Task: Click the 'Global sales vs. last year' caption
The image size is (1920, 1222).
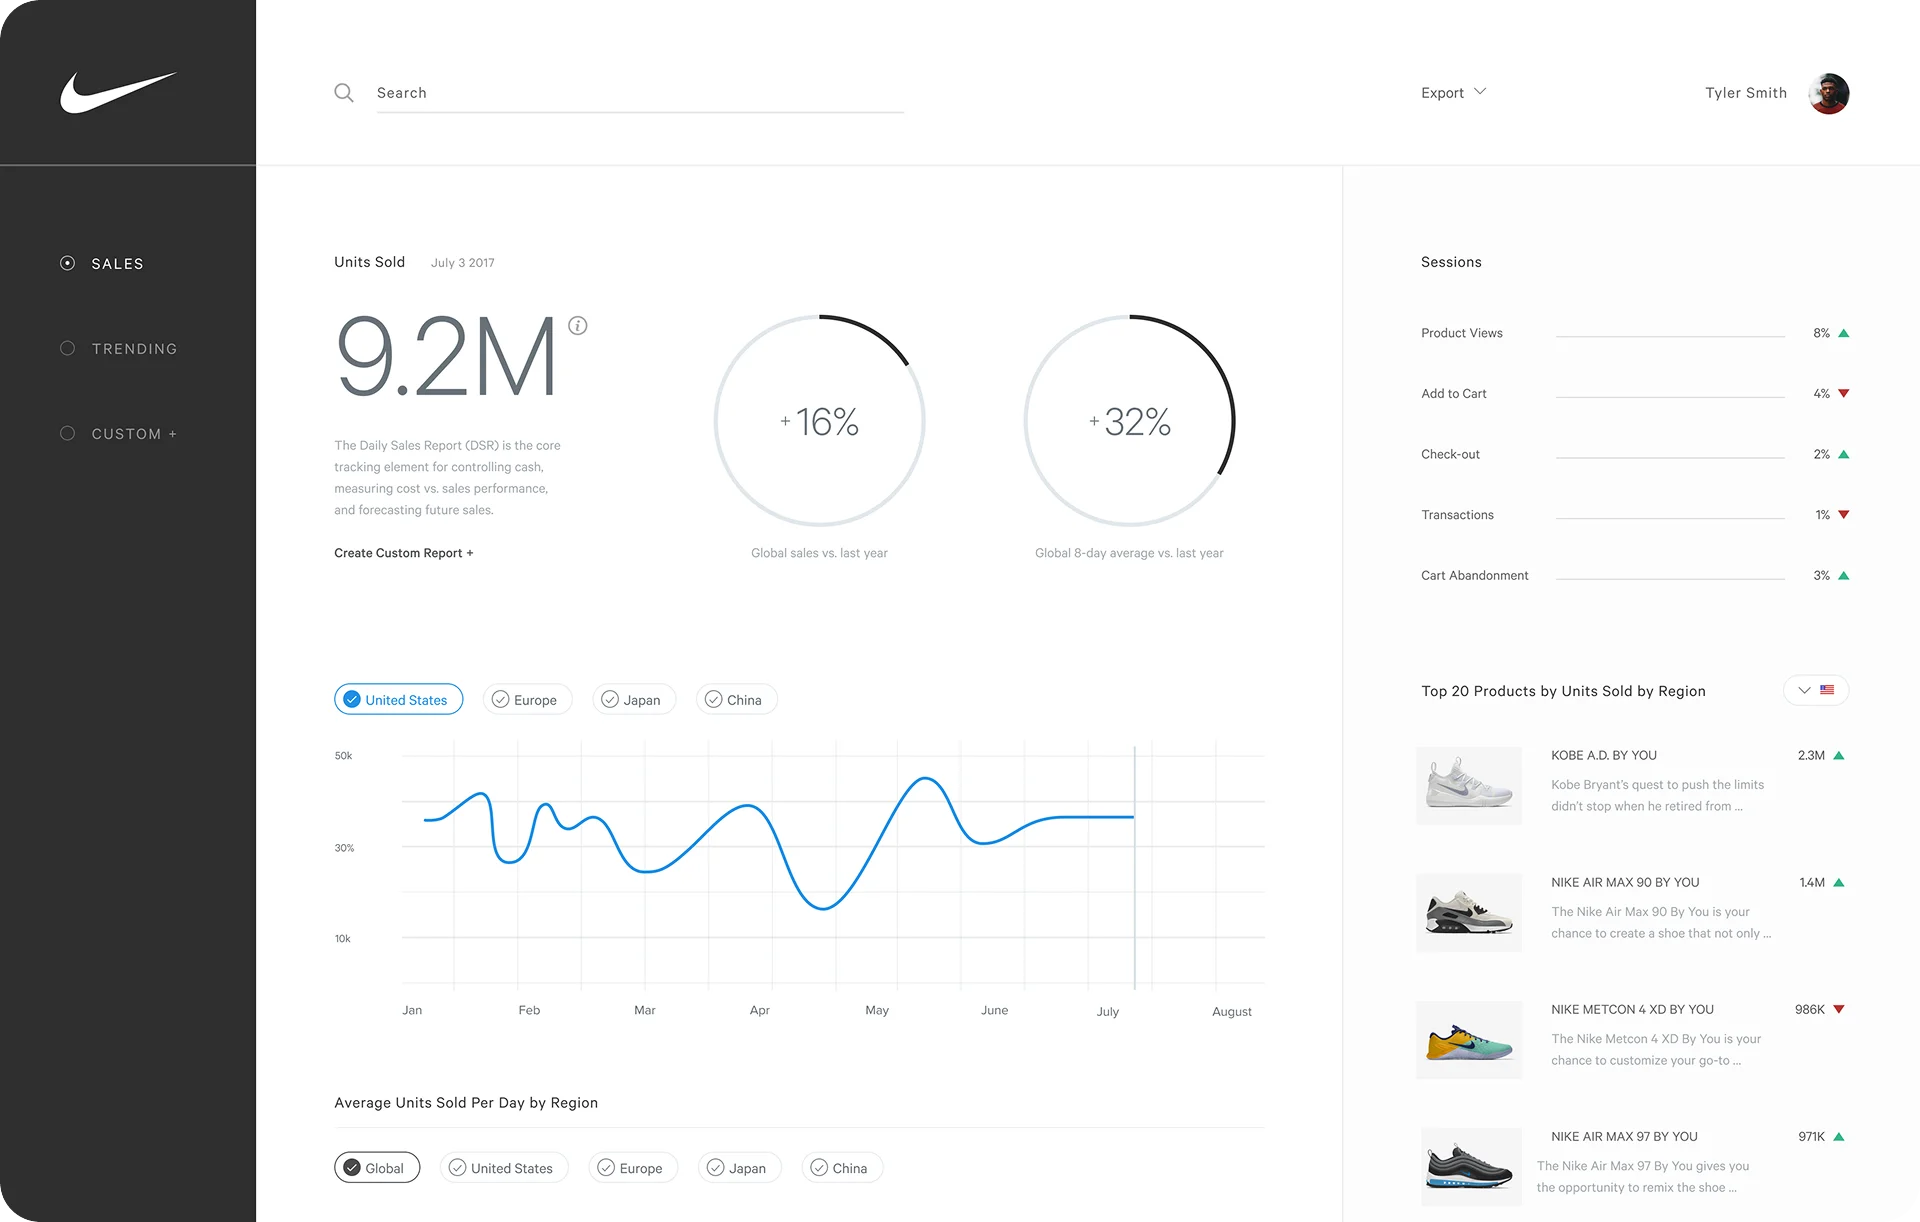Action: [x=819, y=553]
